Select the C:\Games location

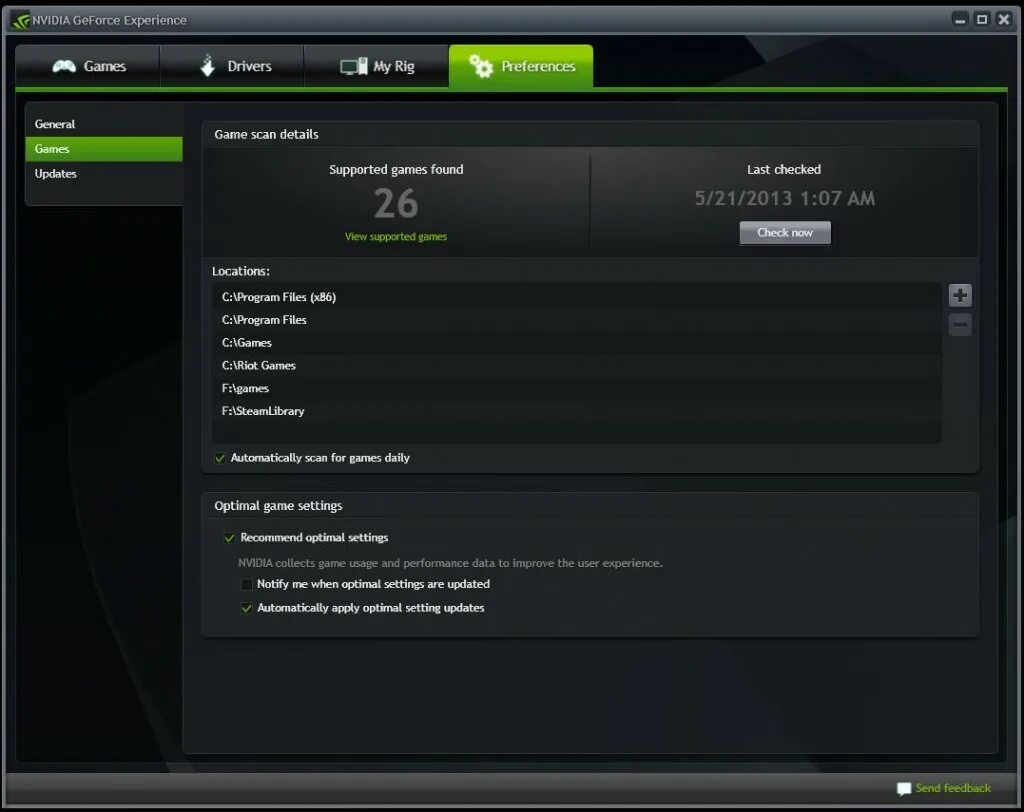pyautogui.click(x=577, y=343)
